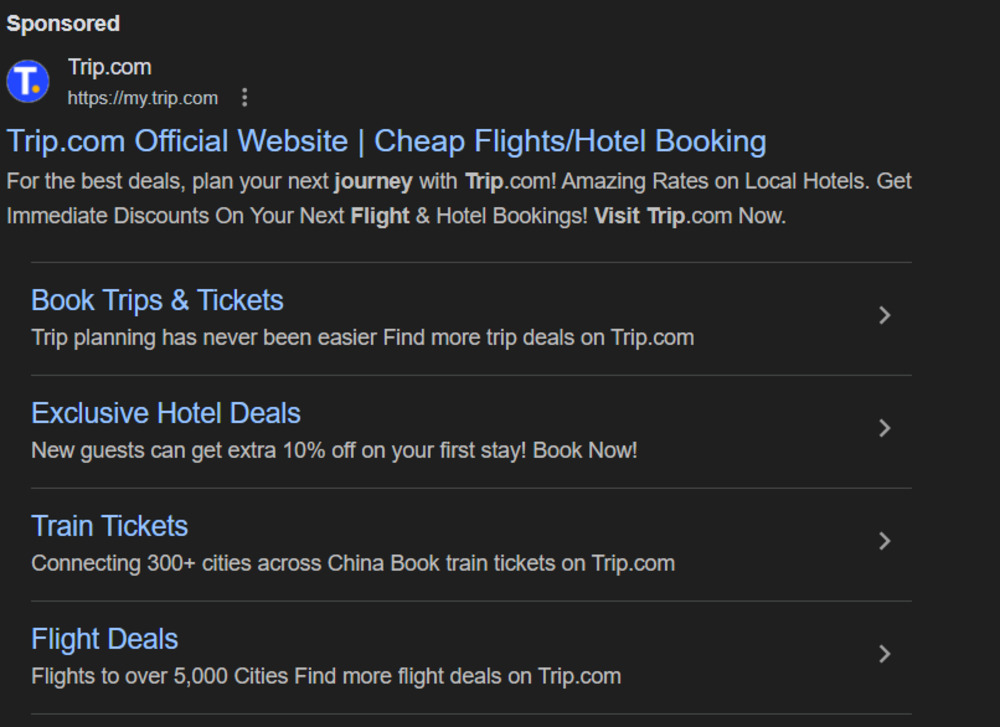Click the chevron beside "Flight Deals"
Screen dimensions: 1000x727
click(885, 654)
